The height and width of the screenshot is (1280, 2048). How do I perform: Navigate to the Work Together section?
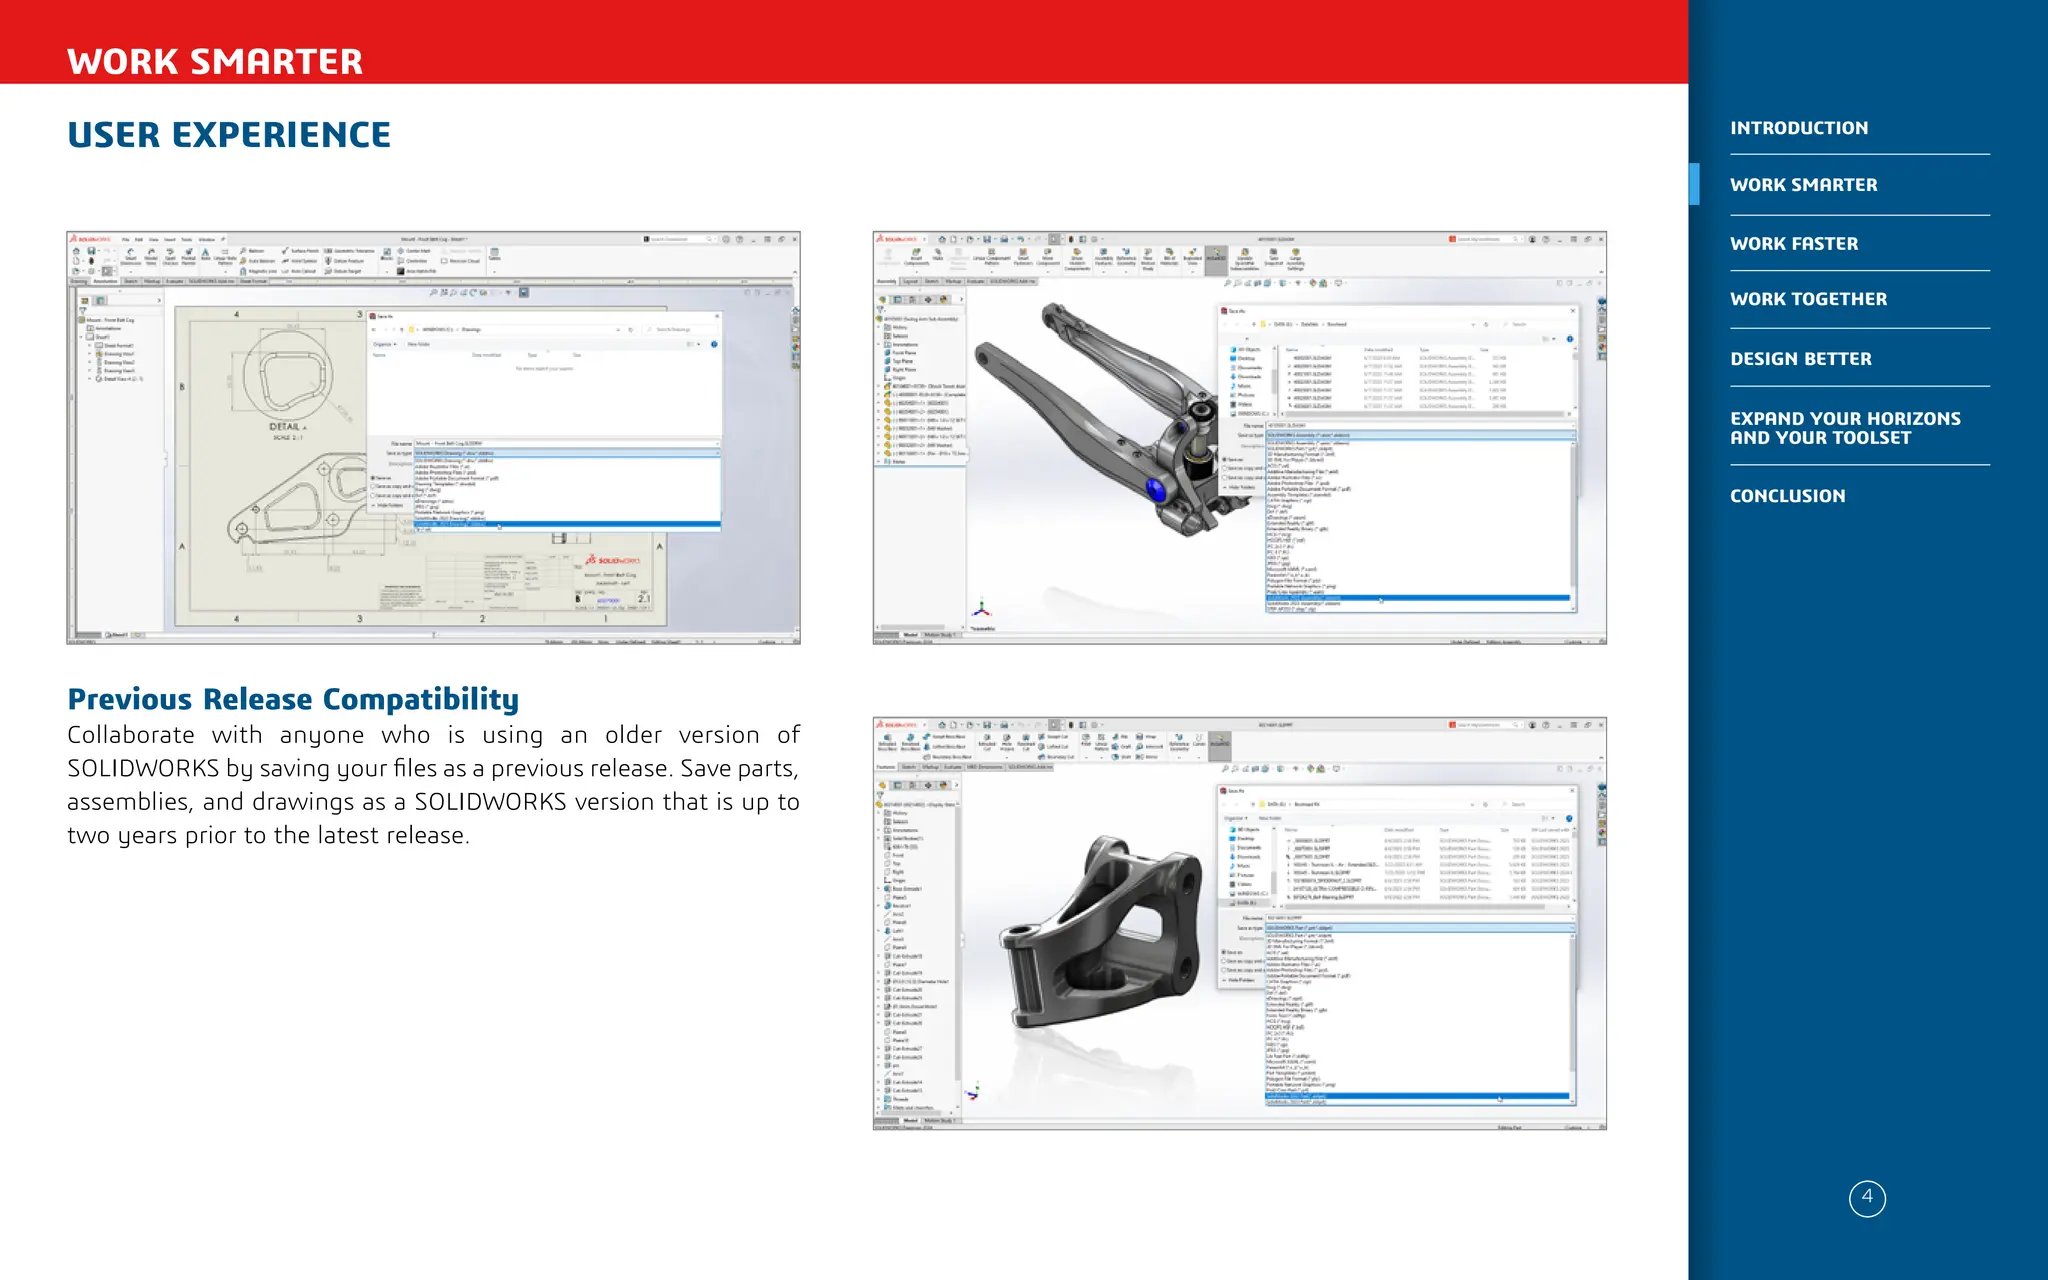click(1808, 299)
